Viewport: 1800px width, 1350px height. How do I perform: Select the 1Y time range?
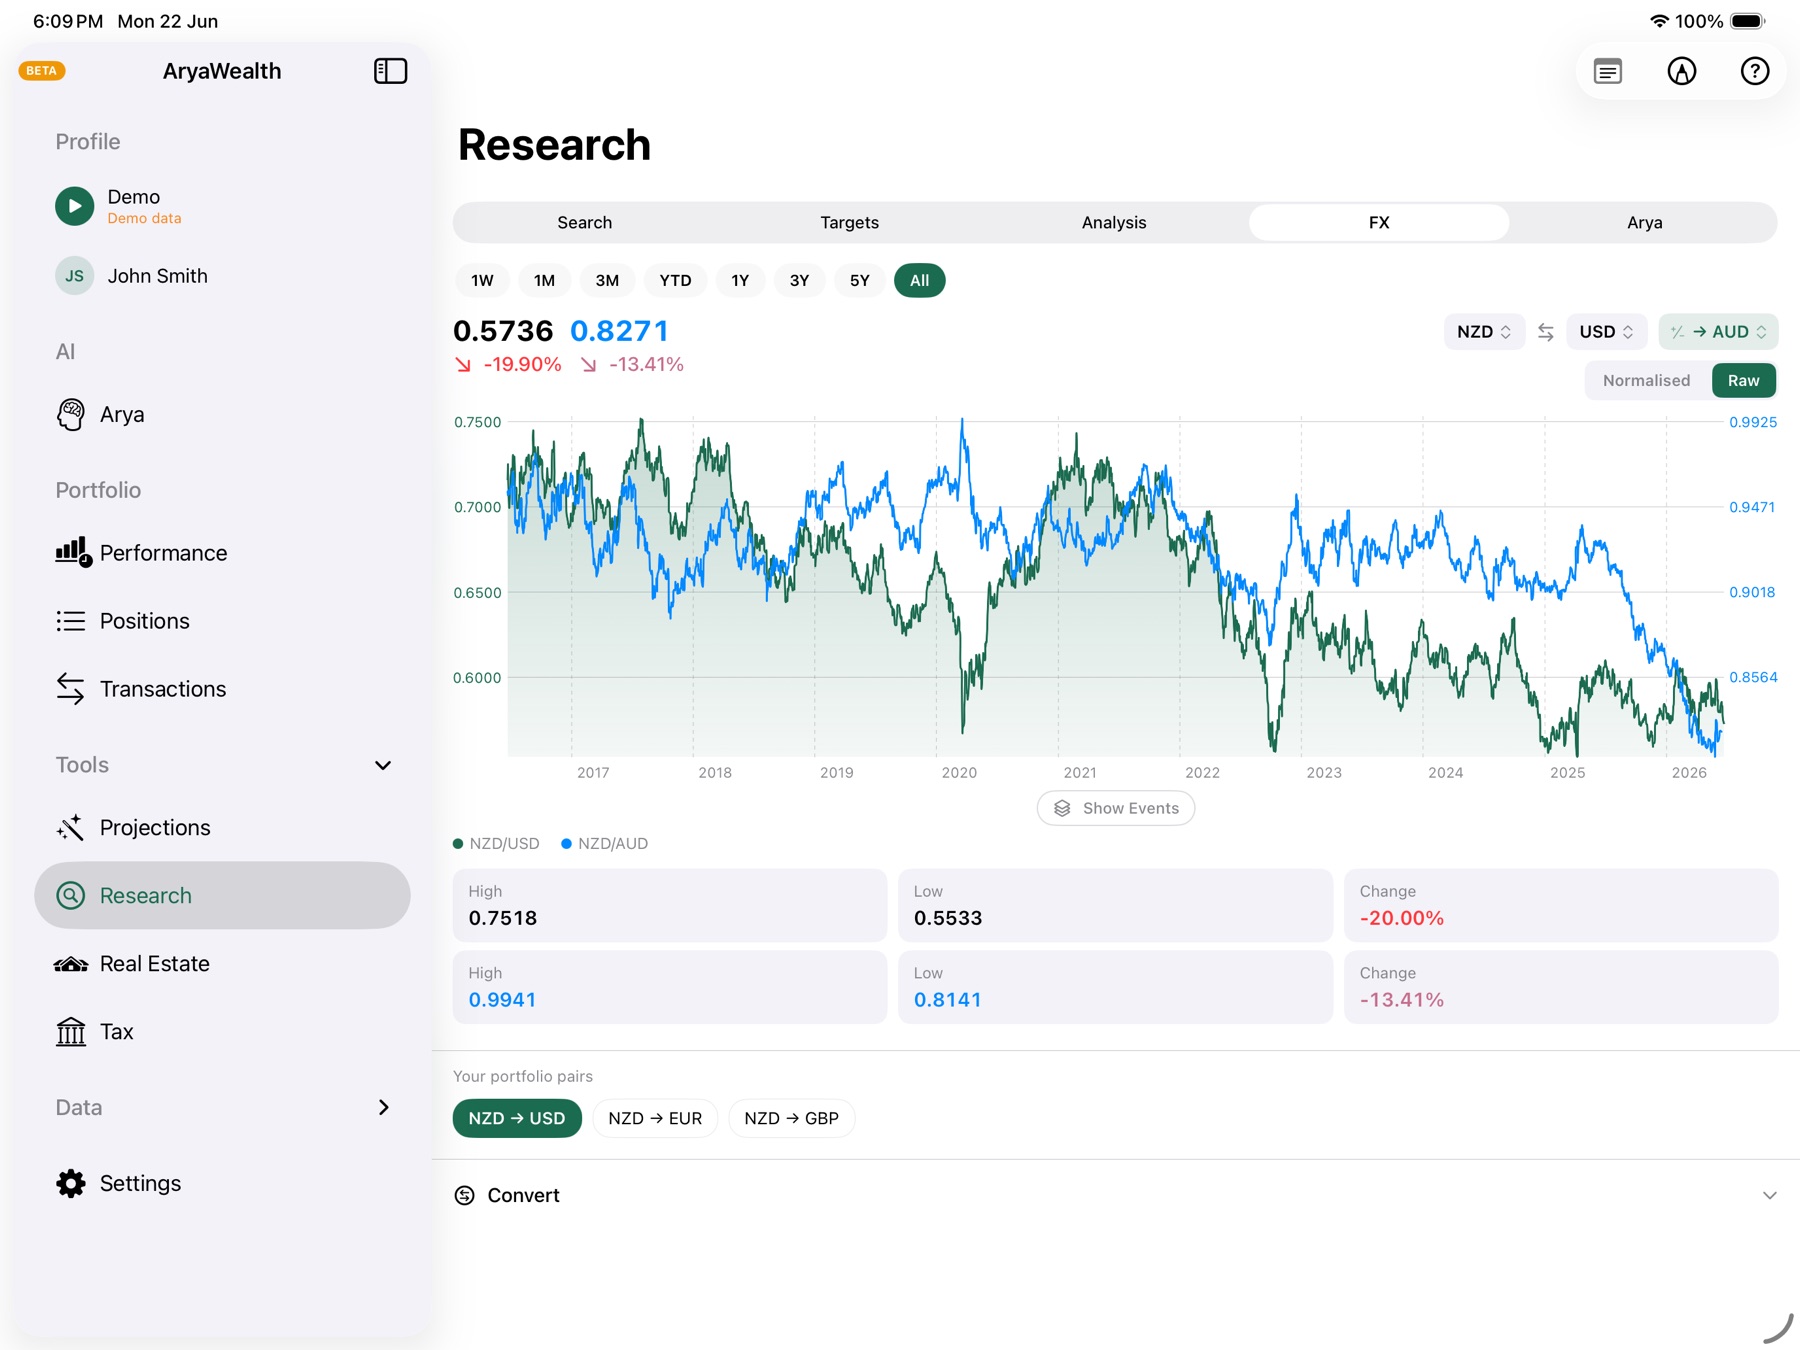pyautogui.click(x=740, y=280)
